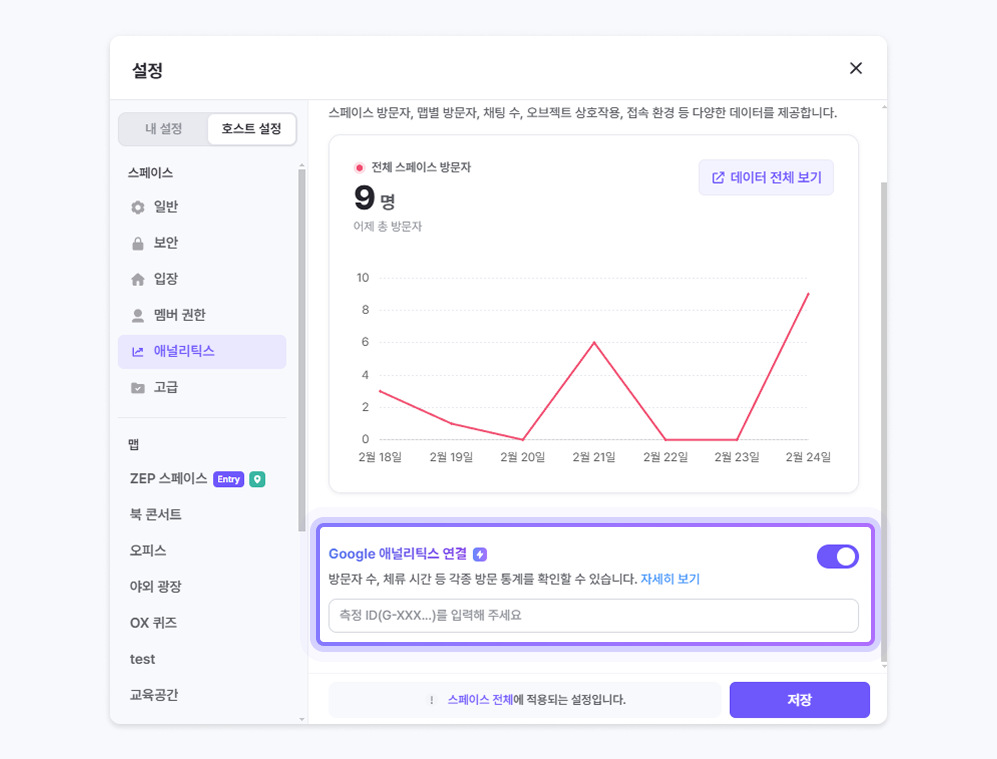Click the chart icon beside 애널리틱스
This screenshot has width=997, height=759.
138,351
